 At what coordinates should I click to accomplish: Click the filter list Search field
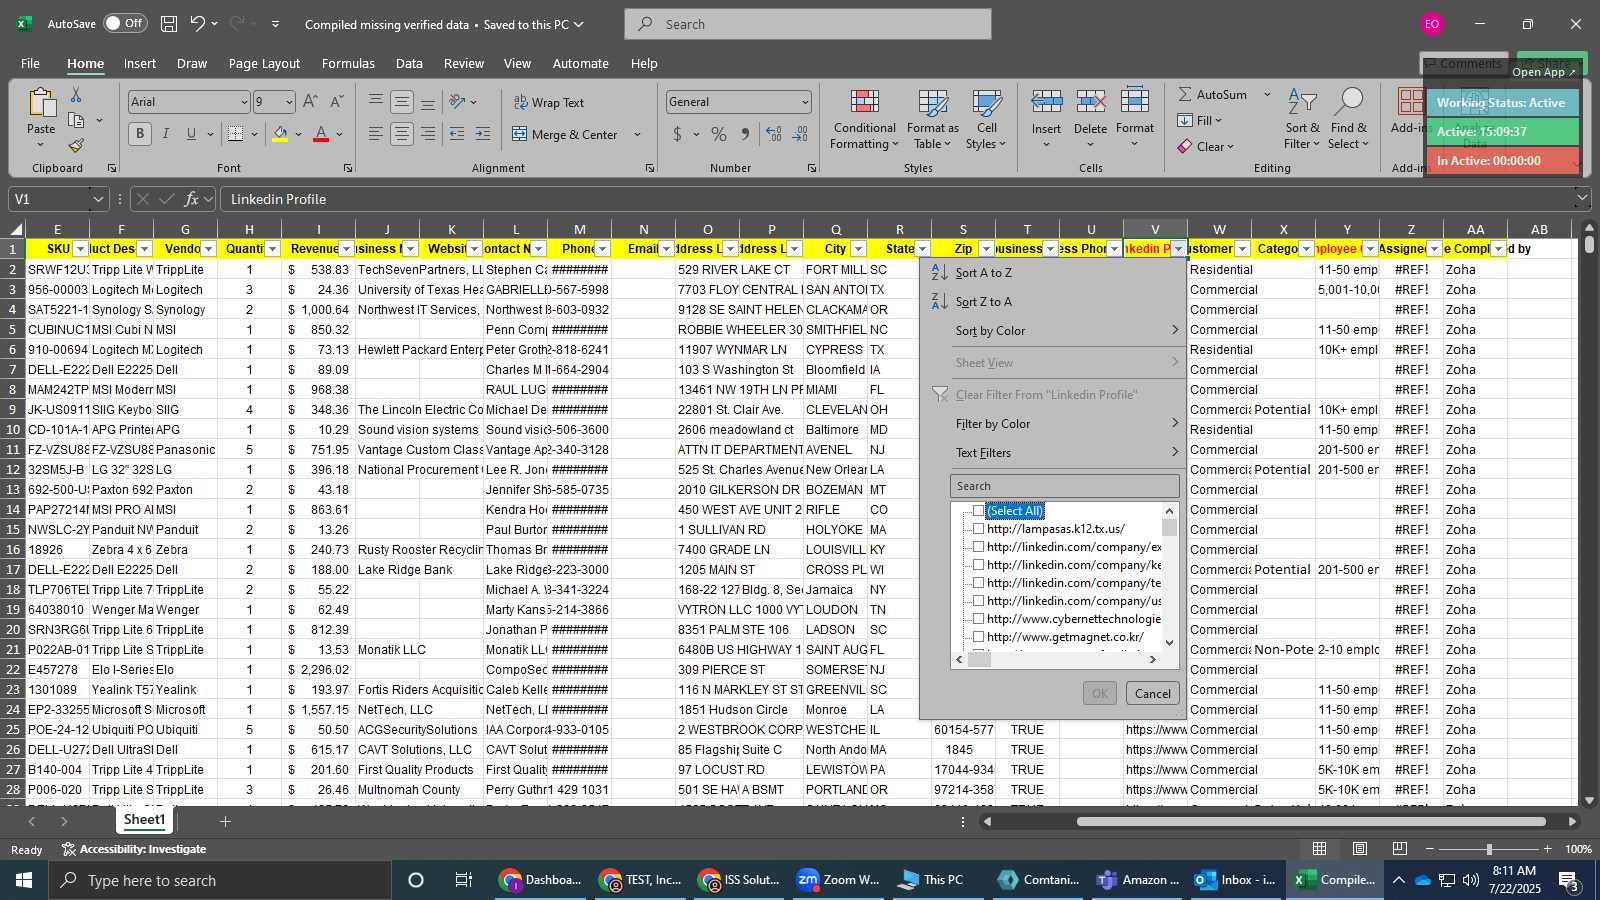[1065, 486]
